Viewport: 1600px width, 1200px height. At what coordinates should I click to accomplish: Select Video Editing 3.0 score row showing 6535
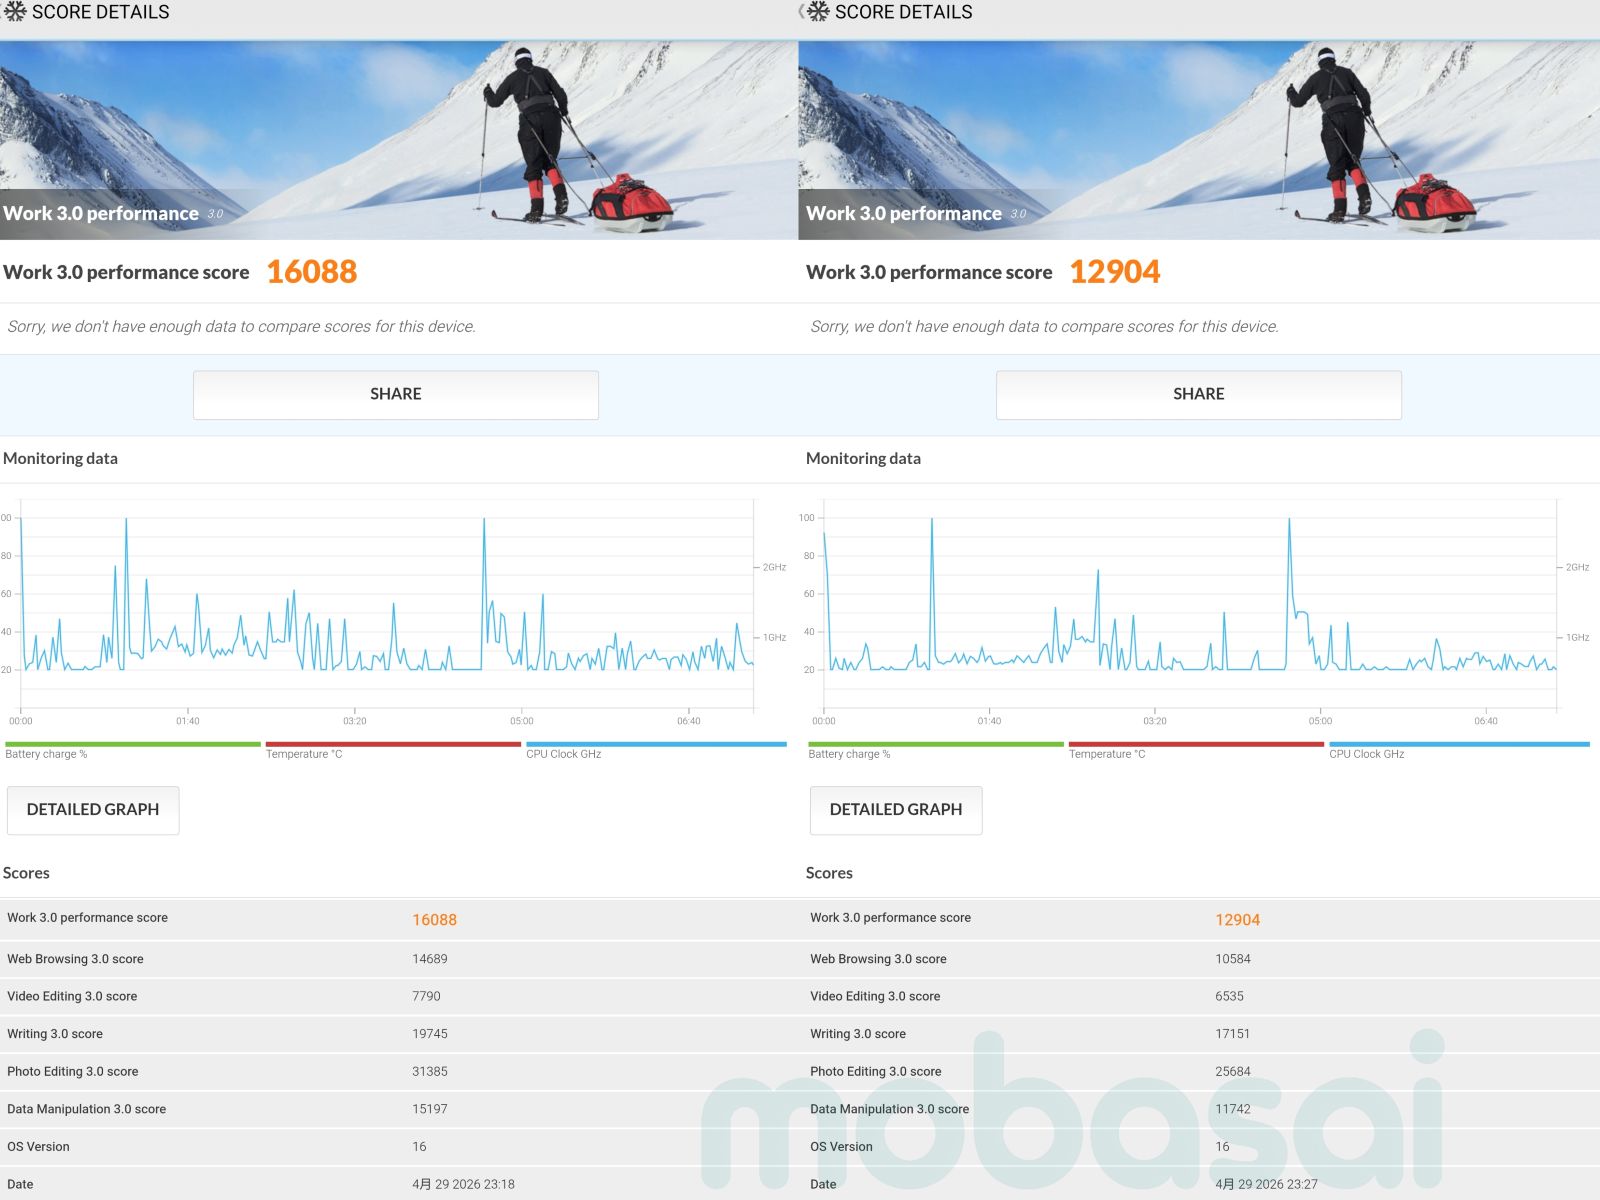tap(1200, 996)
